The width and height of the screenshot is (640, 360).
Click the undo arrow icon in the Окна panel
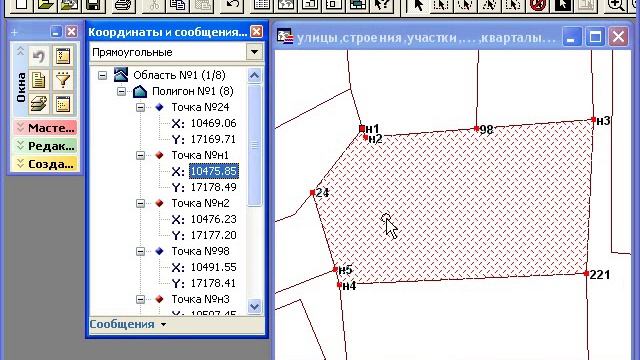[39, 56]
